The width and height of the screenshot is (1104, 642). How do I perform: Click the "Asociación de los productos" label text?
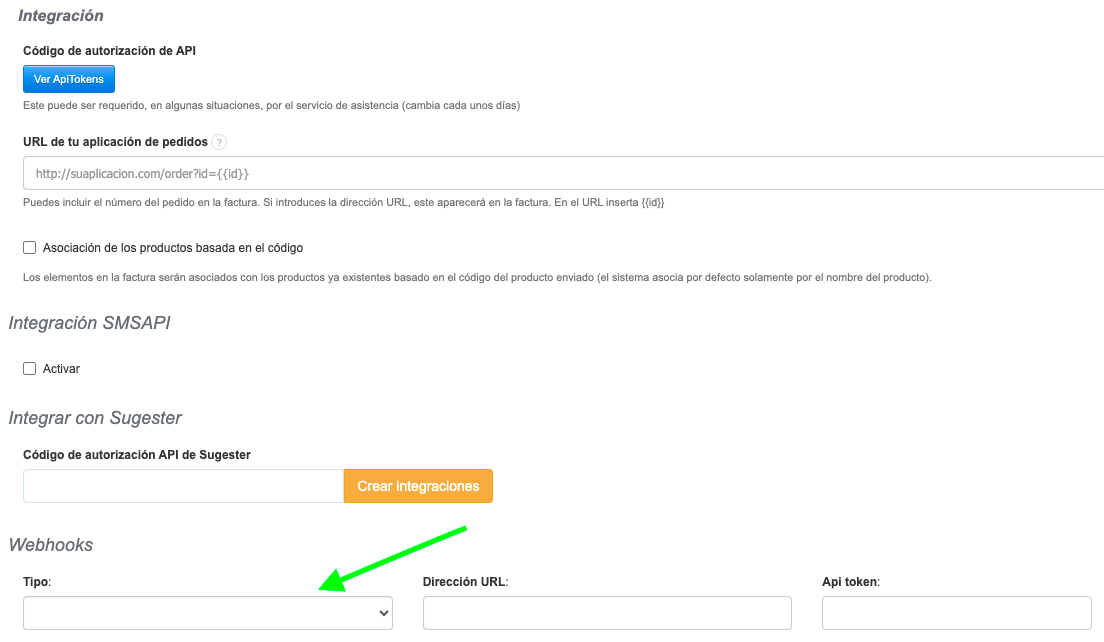click(173, 247)
